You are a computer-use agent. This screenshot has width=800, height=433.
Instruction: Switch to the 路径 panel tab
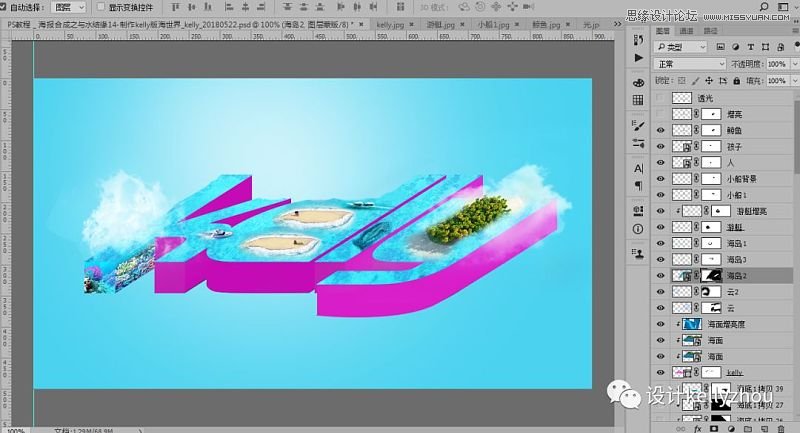pyautogui.click(x=710, y=31)
